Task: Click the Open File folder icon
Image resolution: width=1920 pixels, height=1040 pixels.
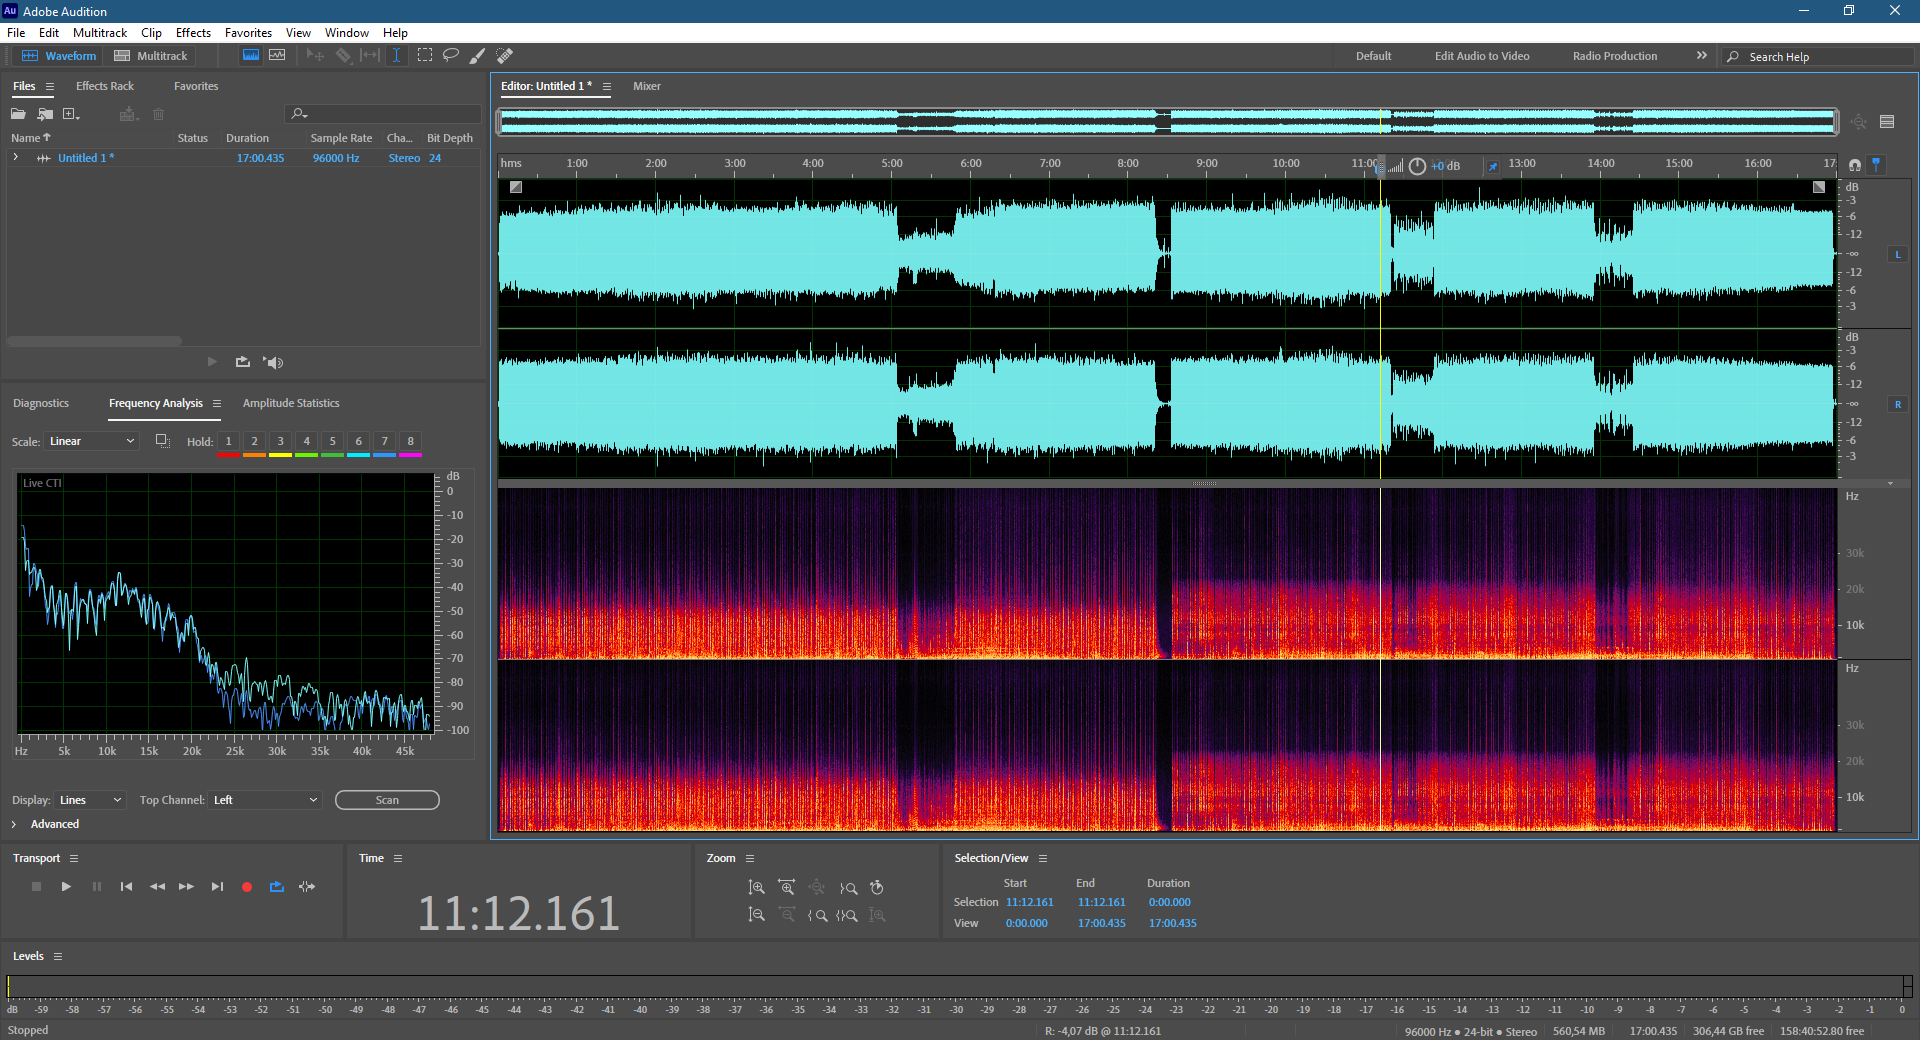Action: click(18, 114)
